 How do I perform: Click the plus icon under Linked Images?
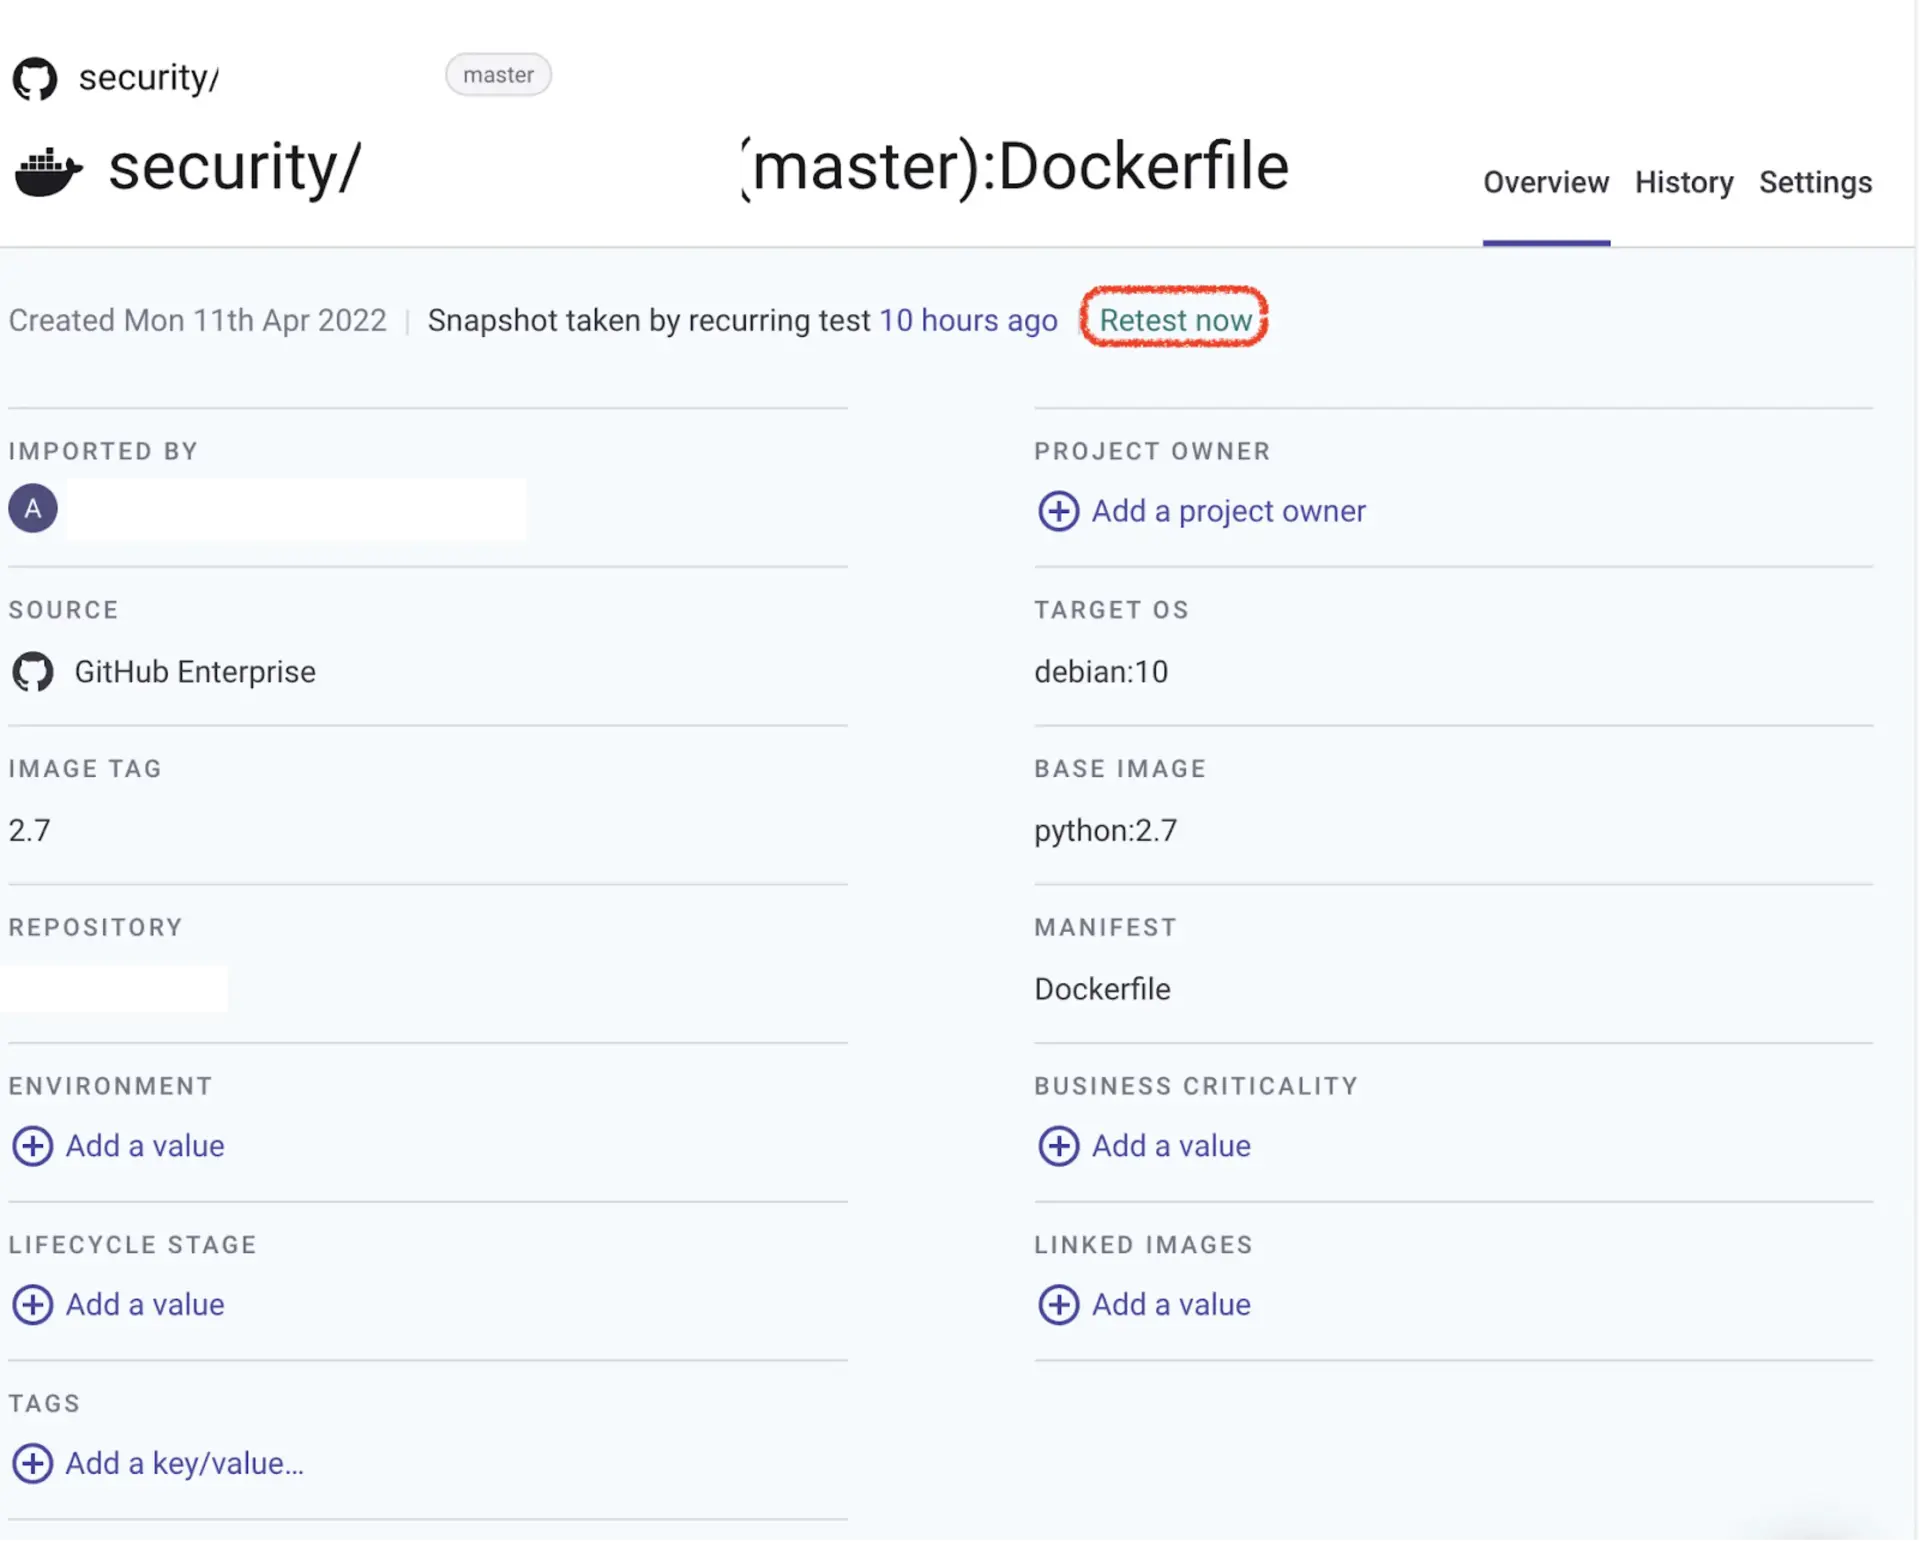click(x=1058, y=1305)
